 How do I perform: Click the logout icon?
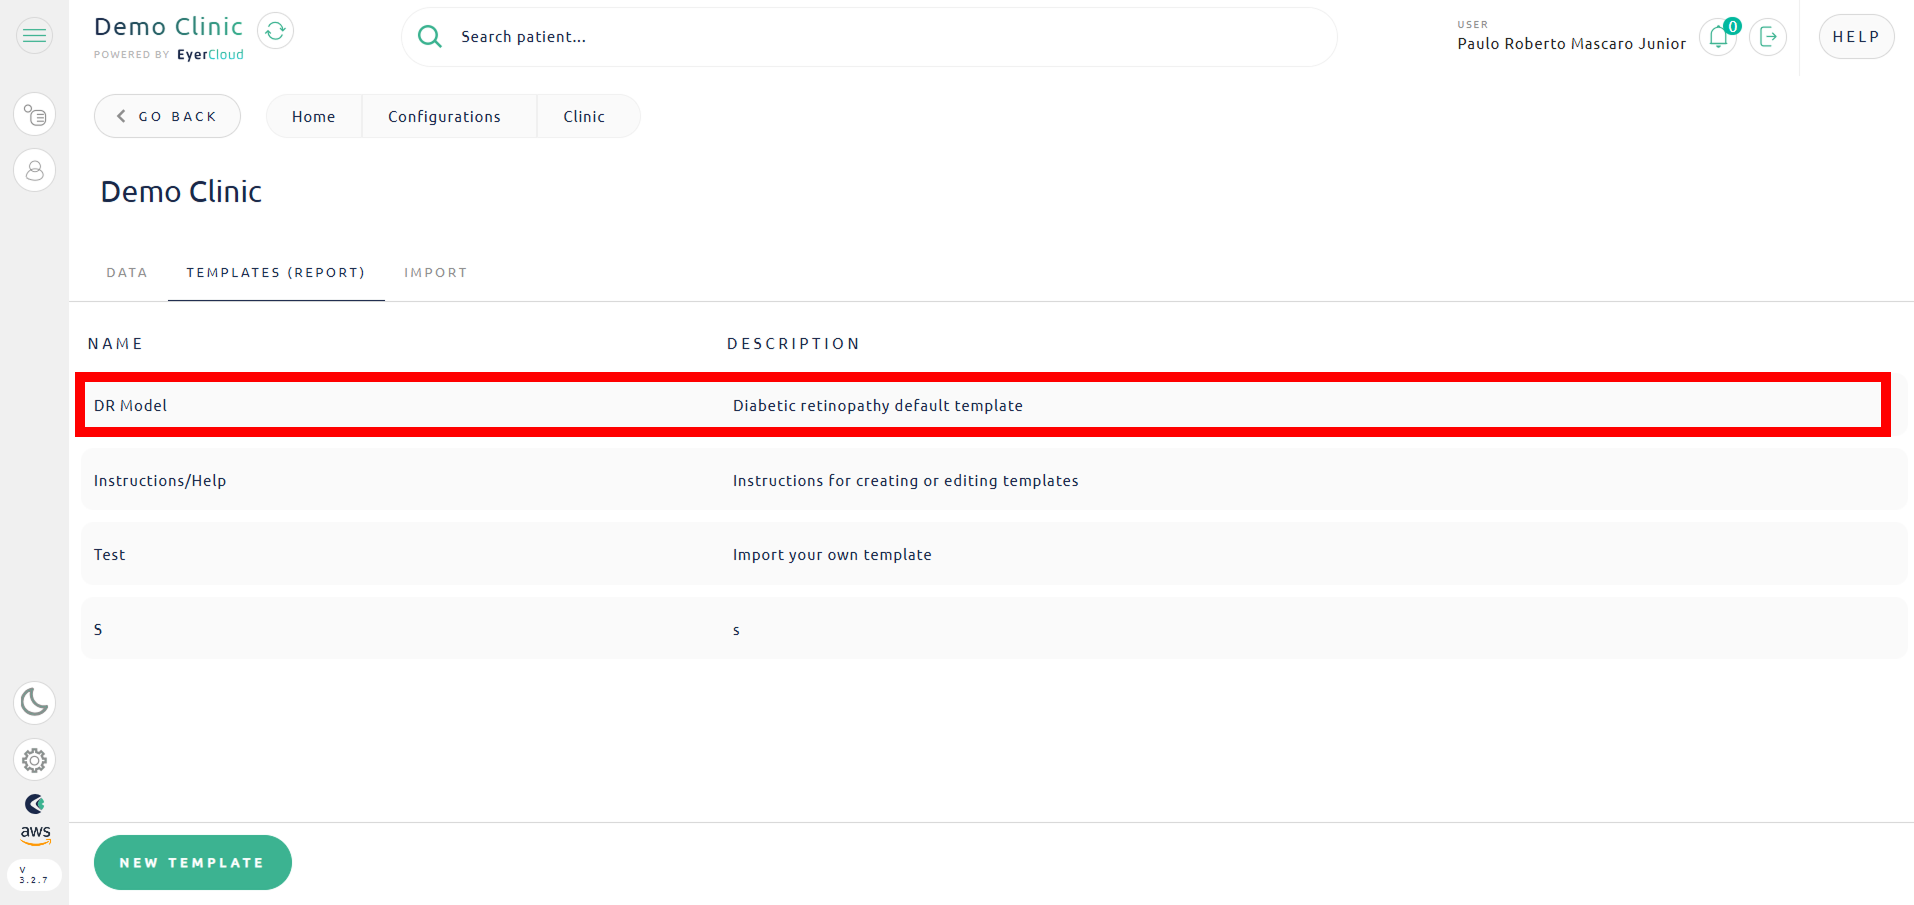1768,37
